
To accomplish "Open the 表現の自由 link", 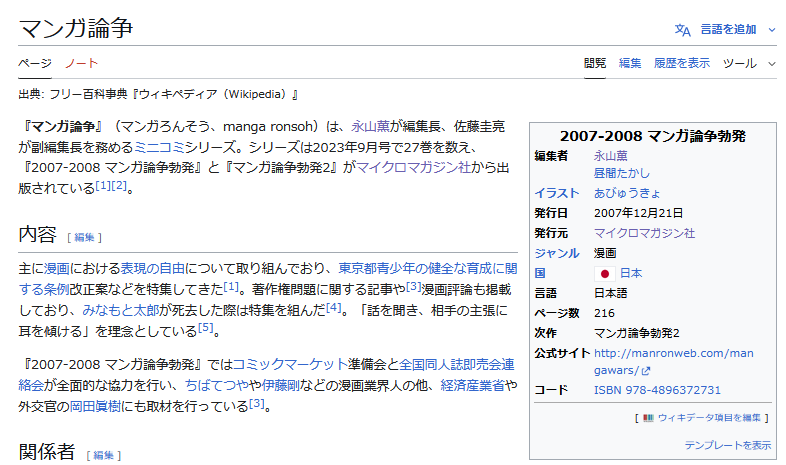I will pos(152,269).
